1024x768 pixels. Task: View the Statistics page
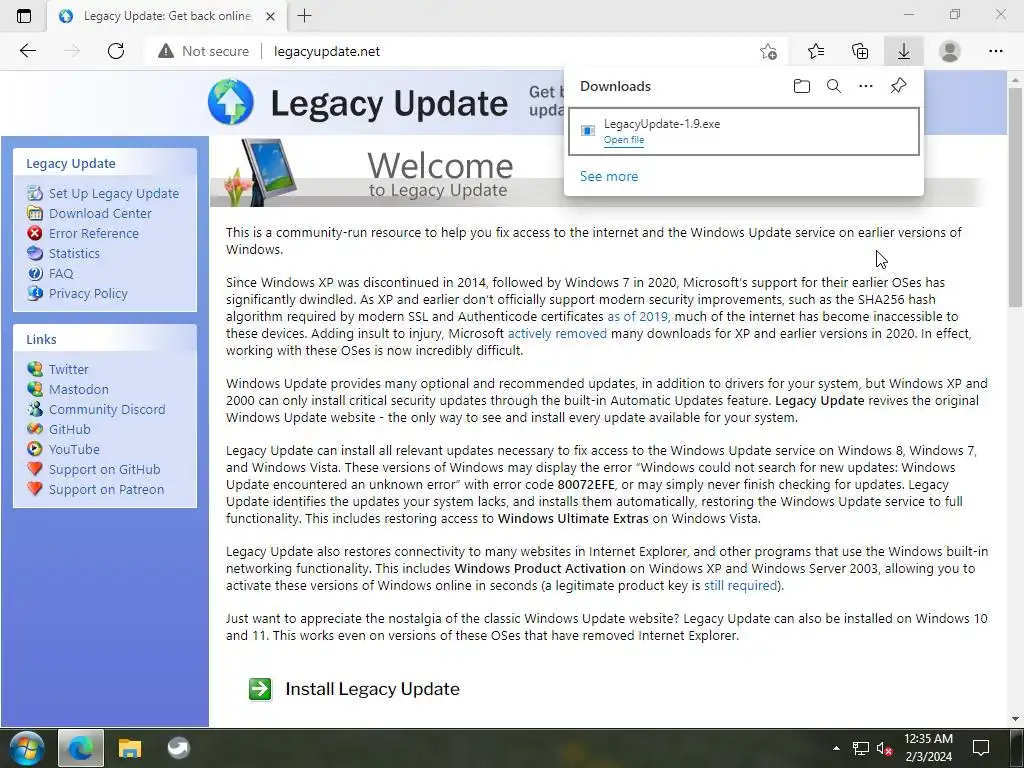coord(74,253)
